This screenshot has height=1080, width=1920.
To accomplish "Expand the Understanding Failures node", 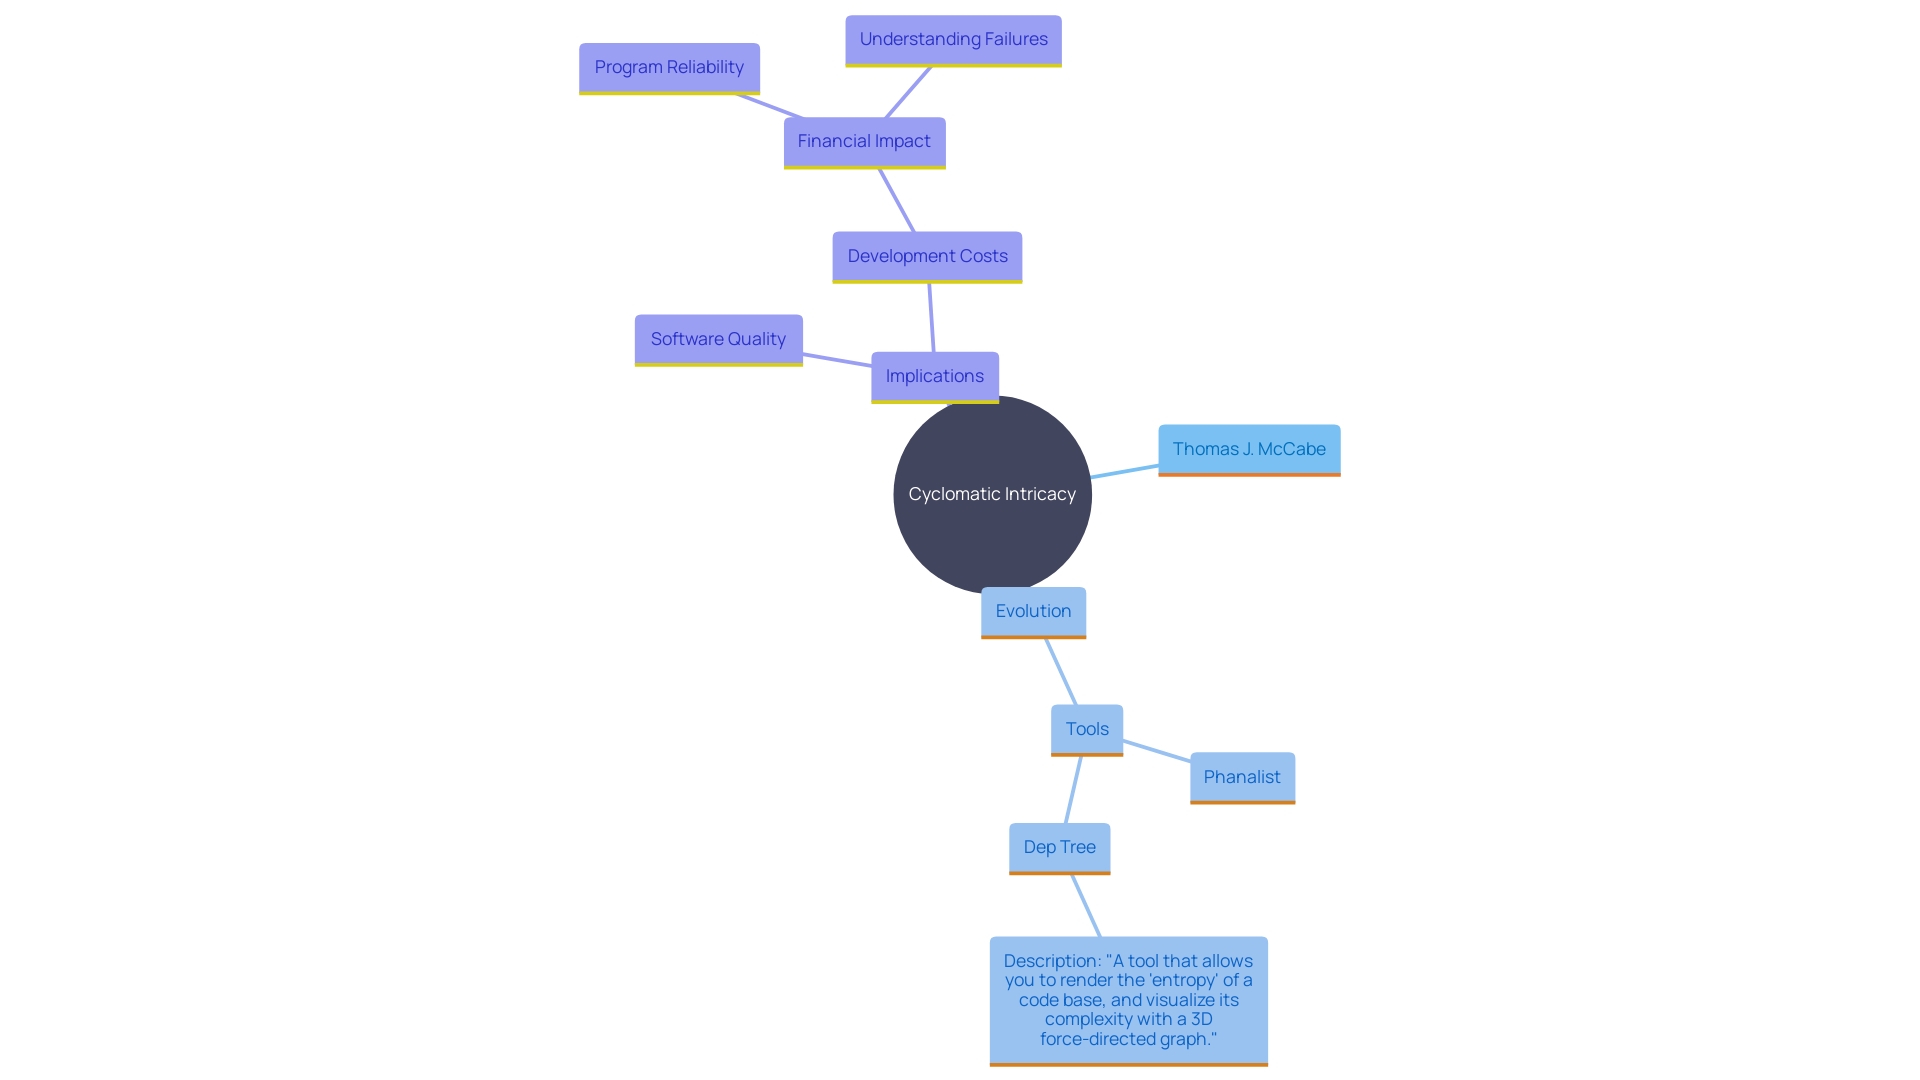I will click(x=952, y=37).
